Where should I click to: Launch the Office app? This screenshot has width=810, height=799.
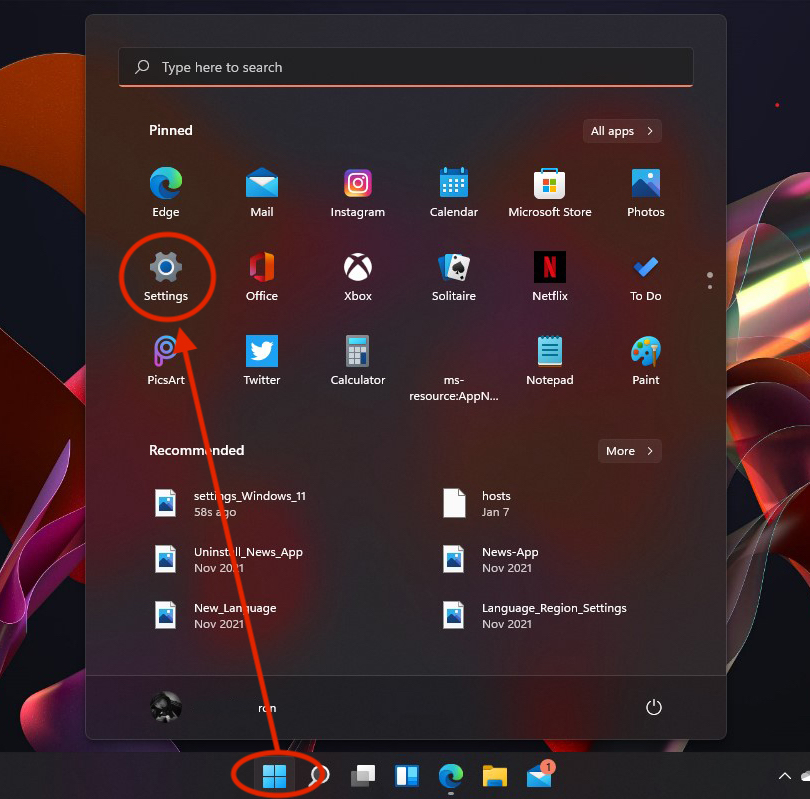[x=262, y=276]
